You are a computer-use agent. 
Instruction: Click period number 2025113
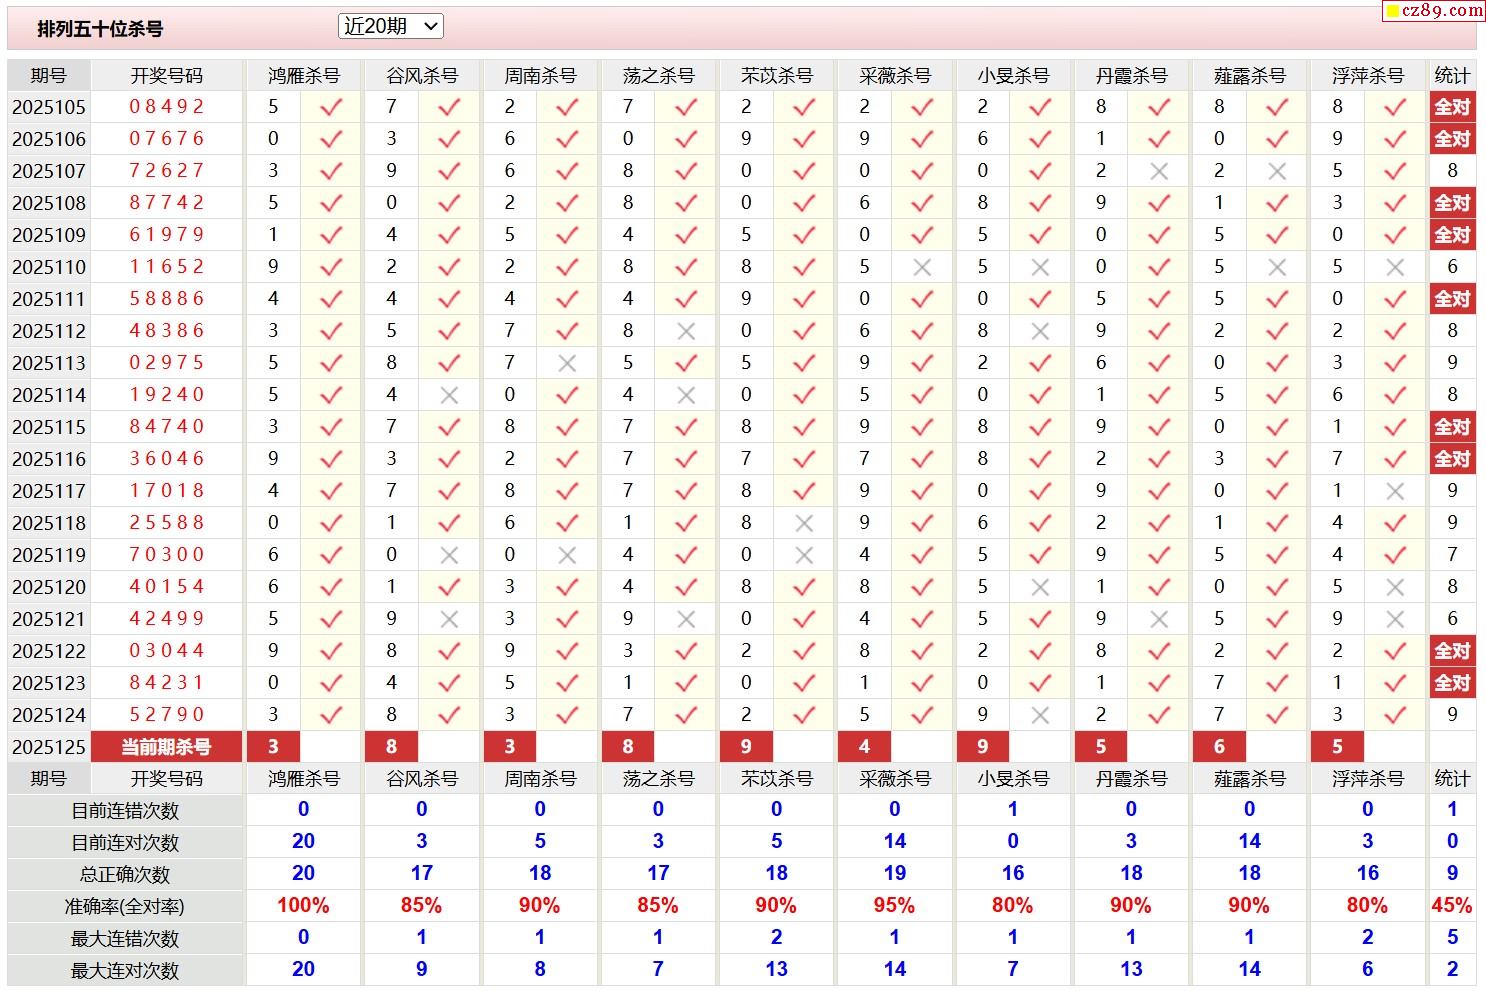(49, 363)
